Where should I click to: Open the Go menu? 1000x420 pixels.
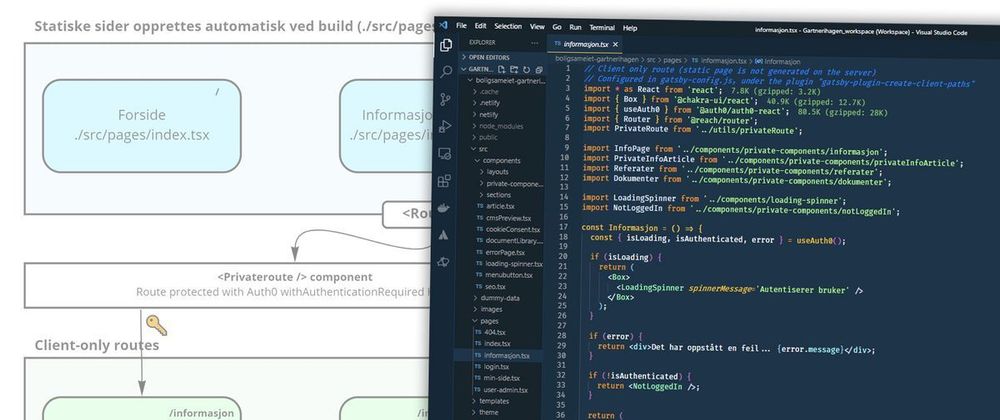[x=557, y=27]
